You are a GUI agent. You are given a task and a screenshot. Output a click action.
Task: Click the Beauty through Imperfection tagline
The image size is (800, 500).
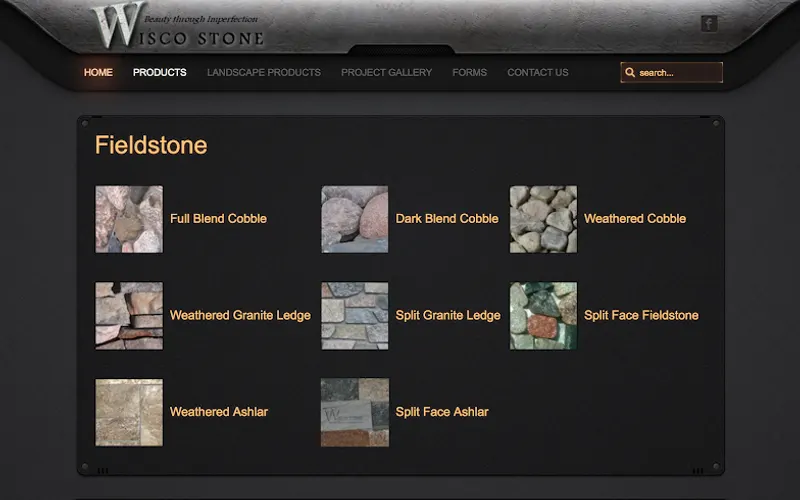pyautogui.click(x=201, y=19)
